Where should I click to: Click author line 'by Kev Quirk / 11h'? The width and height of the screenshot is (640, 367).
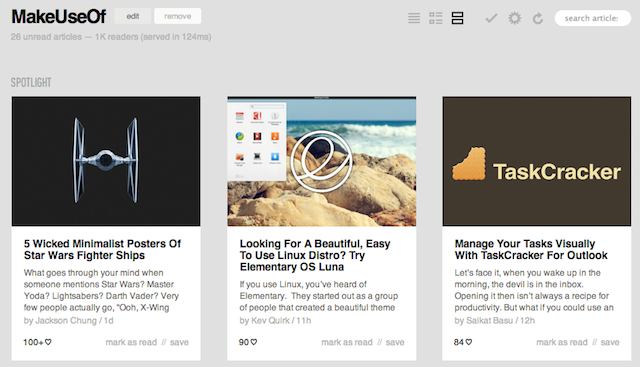point(275,320)
